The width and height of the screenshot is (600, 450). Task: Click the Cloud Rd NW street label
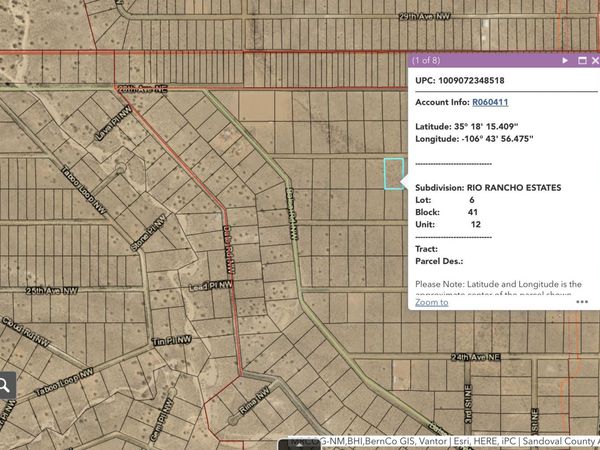(26, 331)
